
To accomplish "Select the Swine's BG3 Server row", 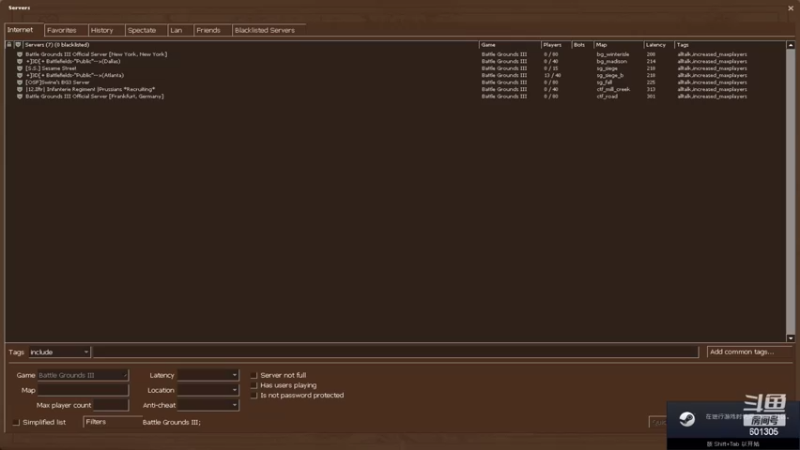I will pos(395,82).
